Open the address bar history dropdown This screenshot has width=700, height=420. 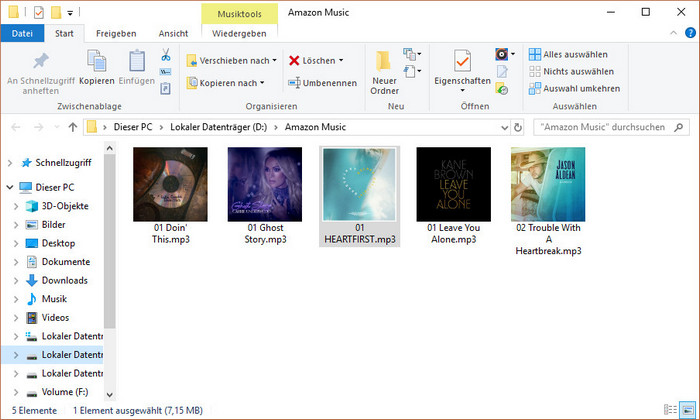coord(504,128)
